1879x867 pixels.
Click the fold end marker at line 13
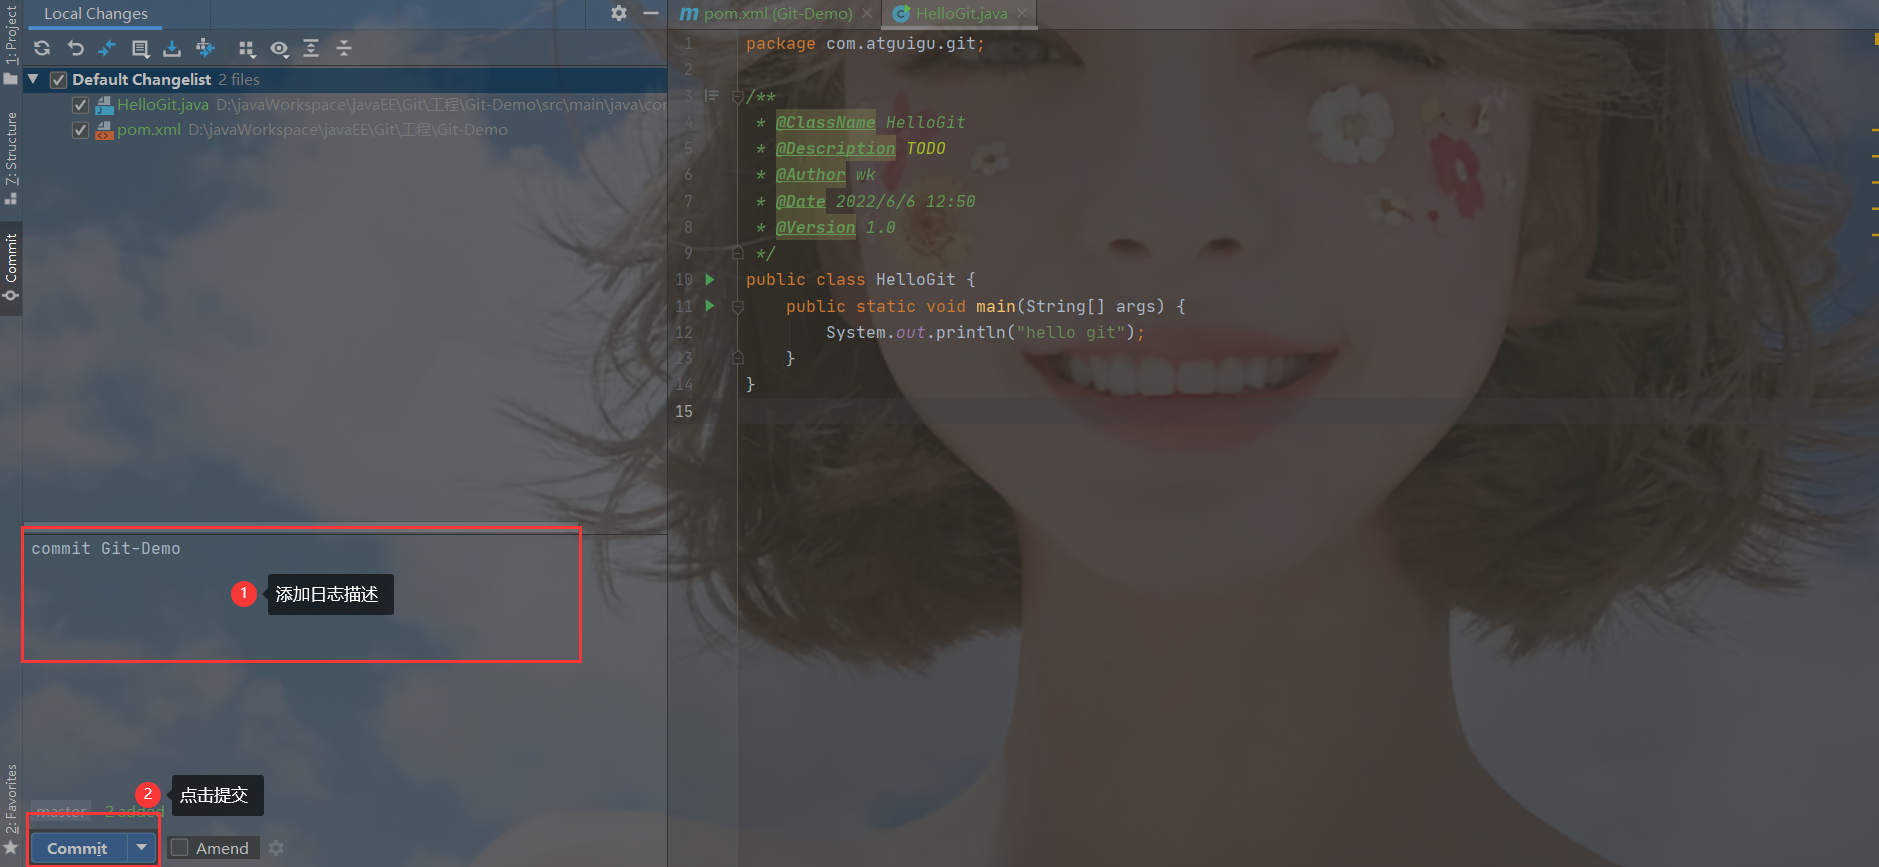click(x=738, y=358)
